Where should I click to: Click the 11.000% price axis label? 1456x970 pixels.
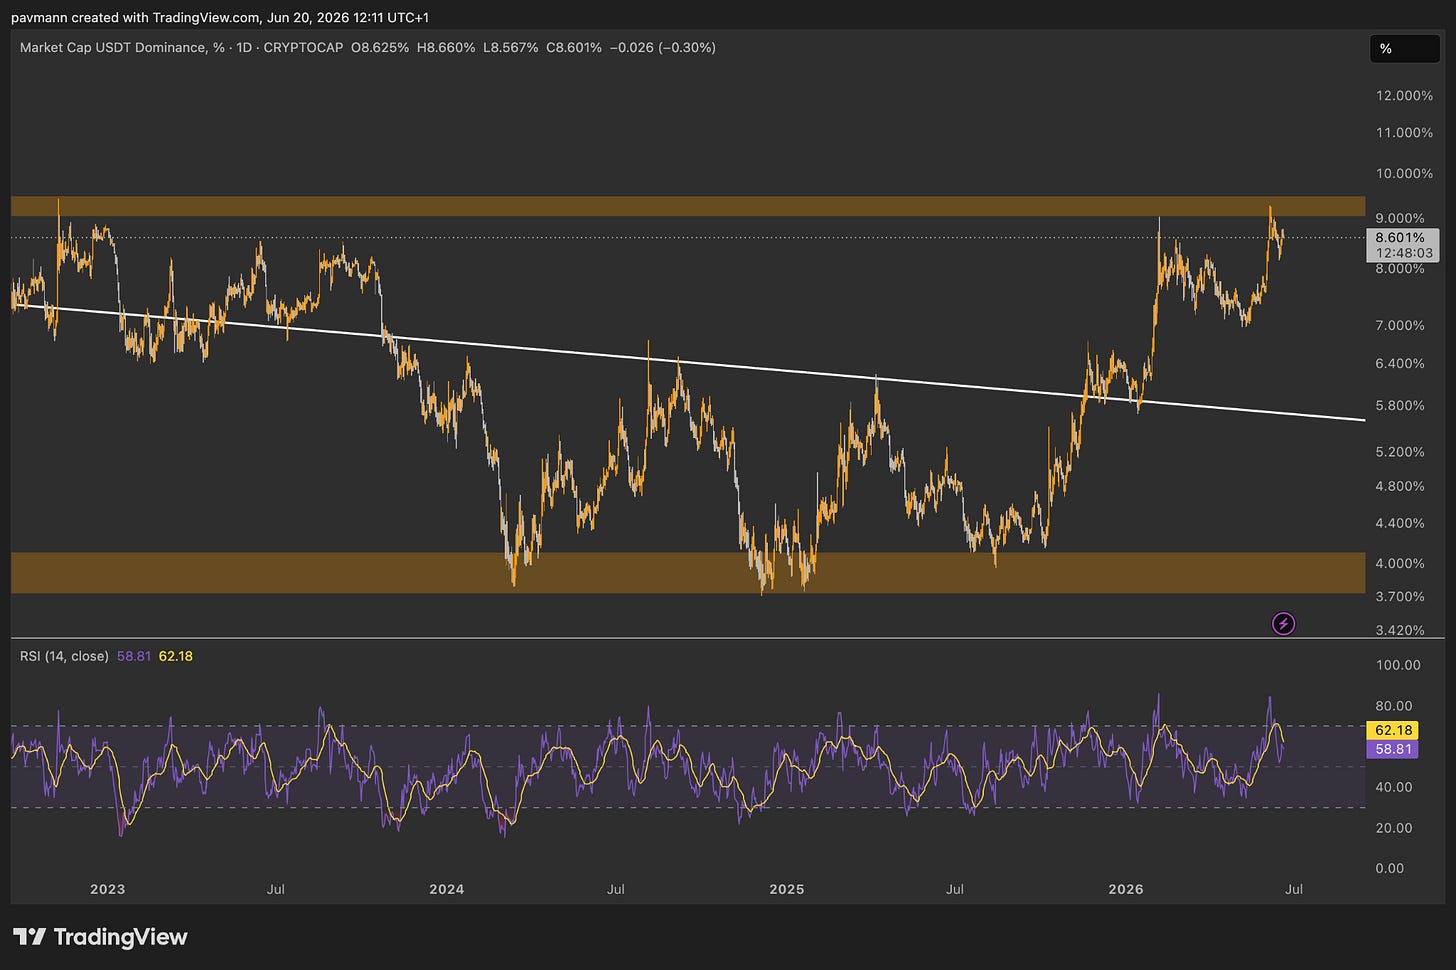tap(1404, 133)
